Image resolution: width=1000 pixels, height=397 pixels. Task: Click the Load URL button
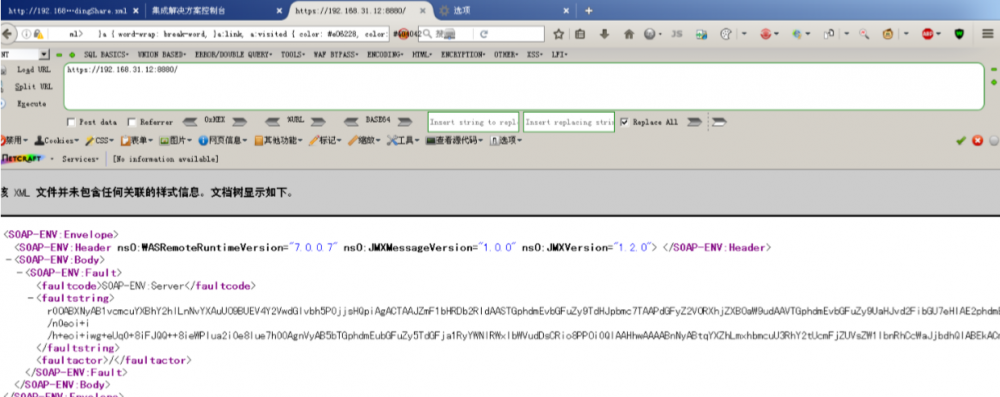(x=34, y=70)
